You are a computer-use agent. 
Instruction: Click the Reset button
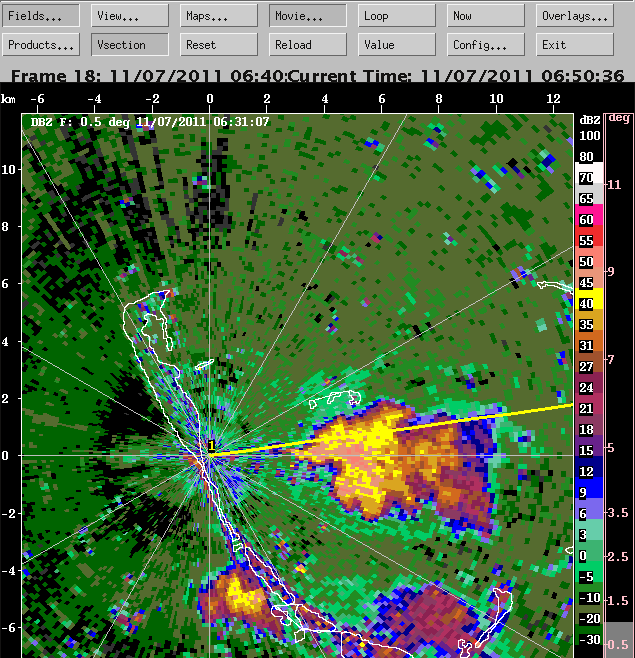[219, 44]
